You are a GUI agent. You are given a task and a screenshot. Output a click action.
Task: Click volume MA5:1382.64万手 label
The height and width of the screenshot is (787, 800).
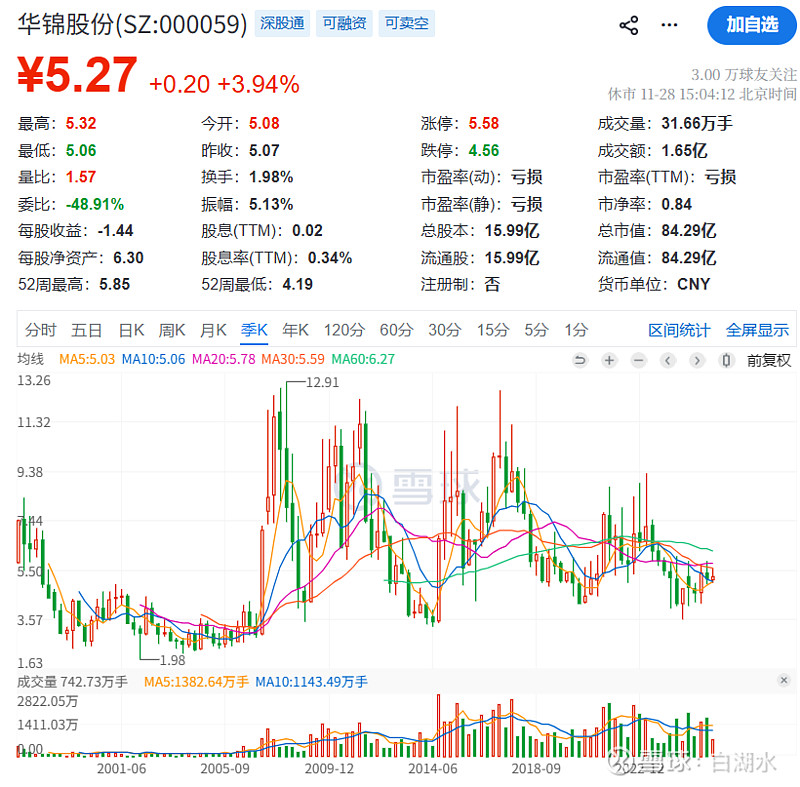pyautogui.click(x=196, y=681)
